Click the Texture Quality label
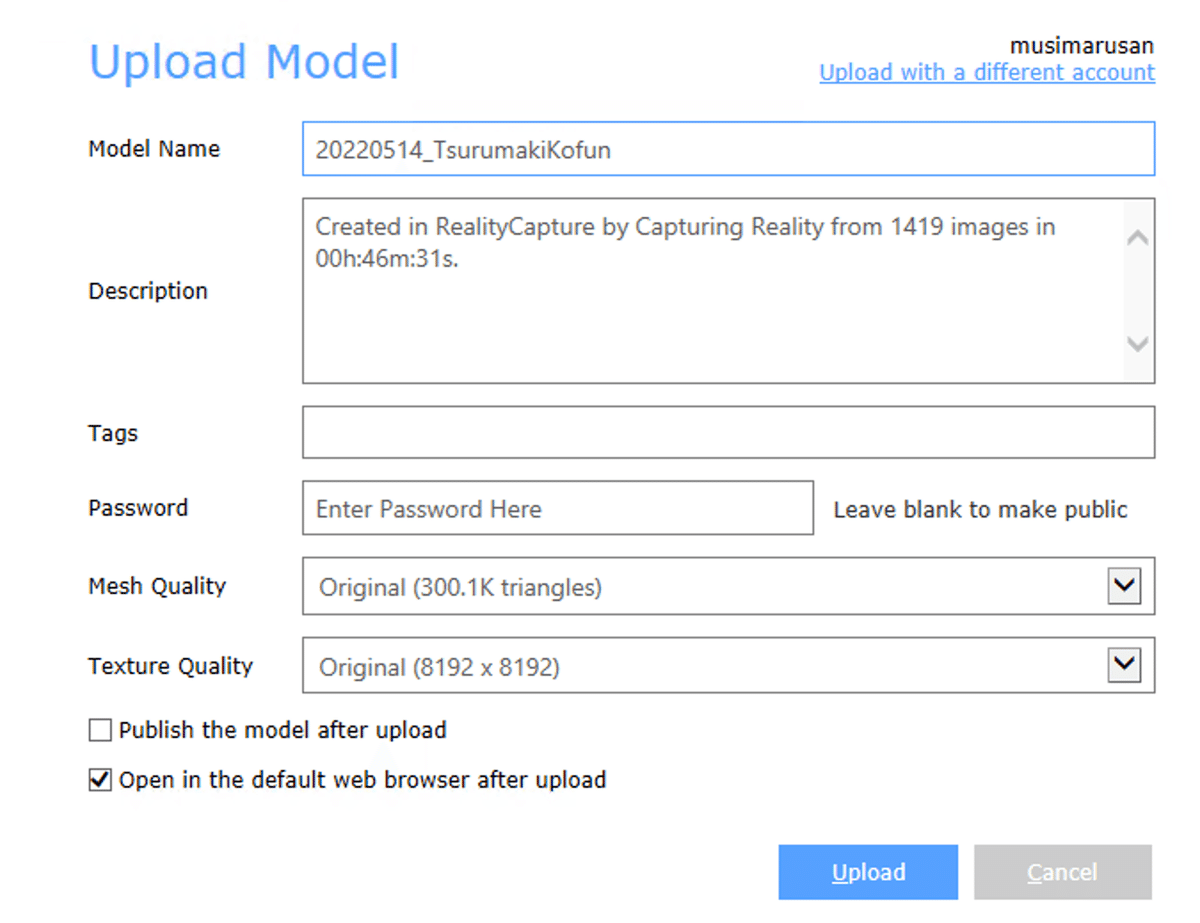 click(170, 666)
